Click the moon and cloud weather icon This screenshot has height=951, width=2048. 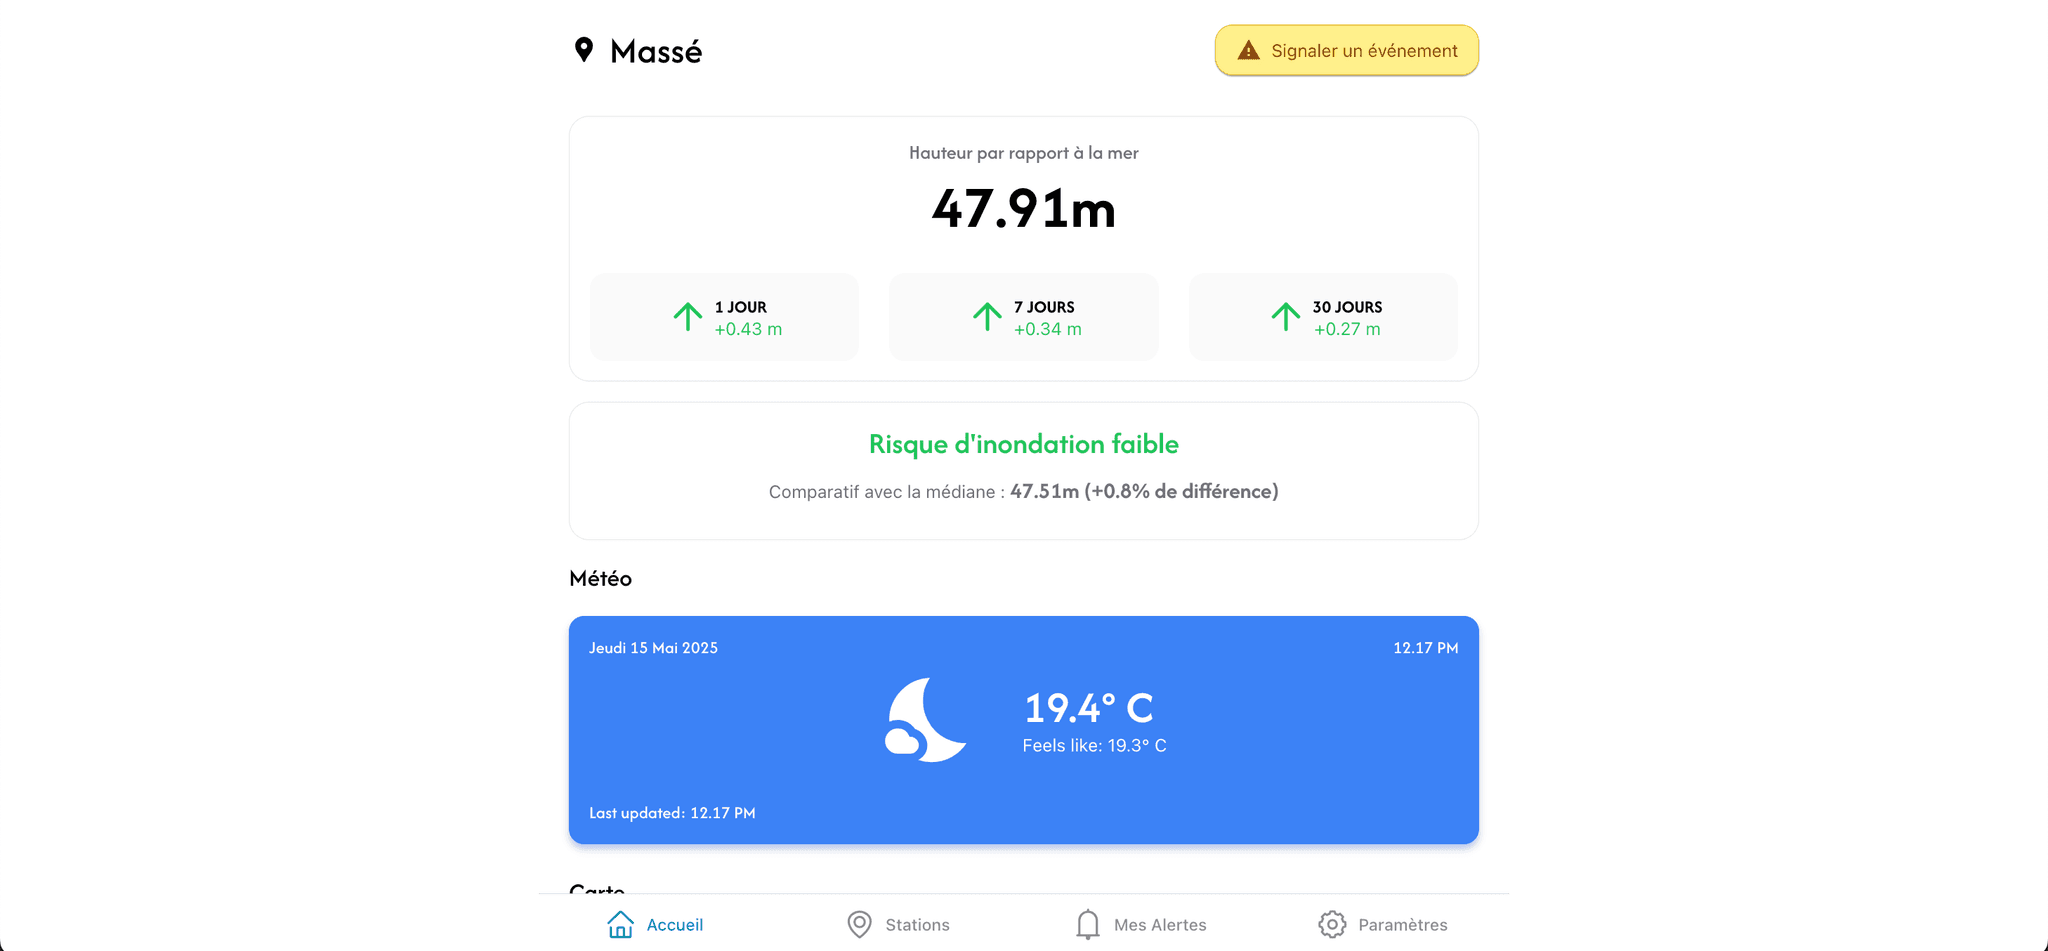coord(926,720)
